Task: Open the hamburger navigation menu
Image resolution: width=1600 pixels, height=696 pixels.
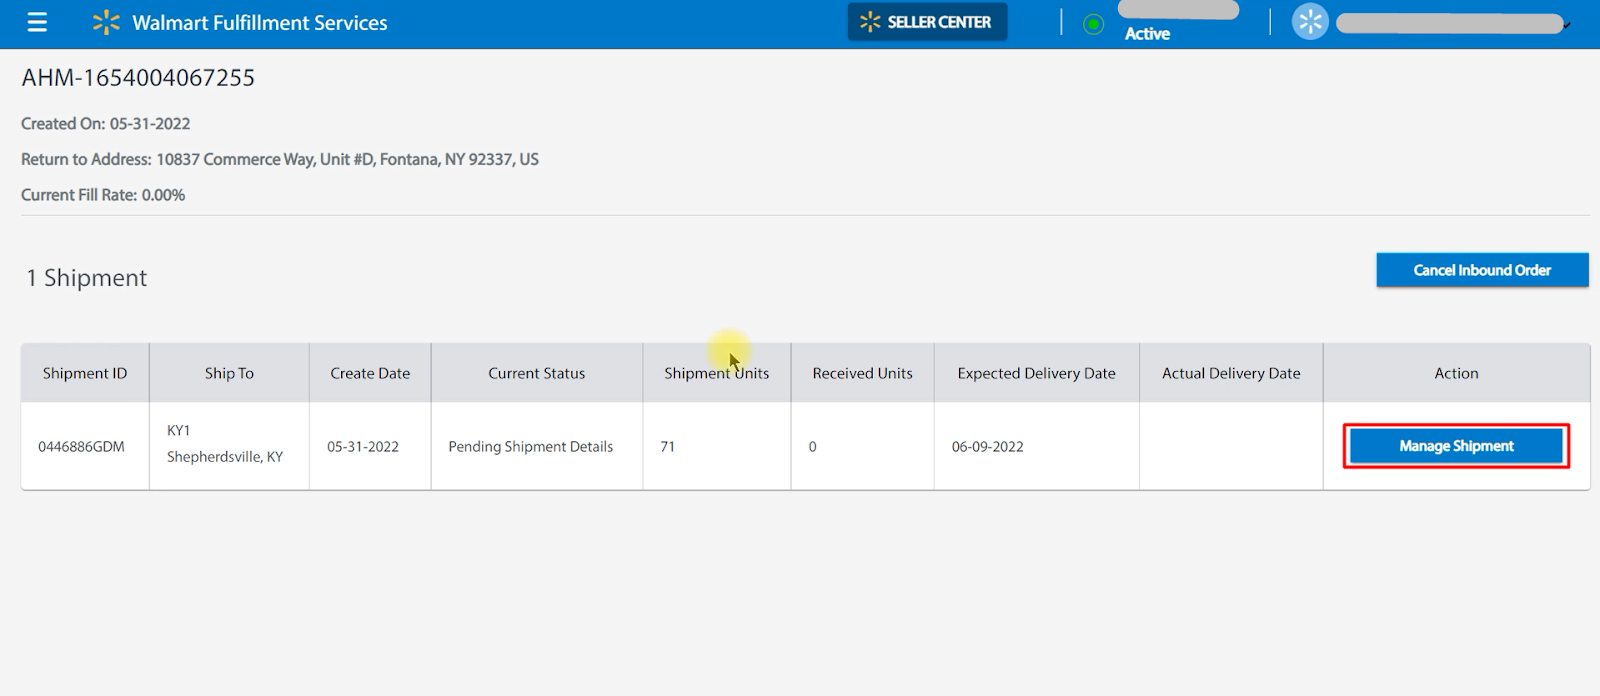Action: pyautogui.click(x=37, y=22)
